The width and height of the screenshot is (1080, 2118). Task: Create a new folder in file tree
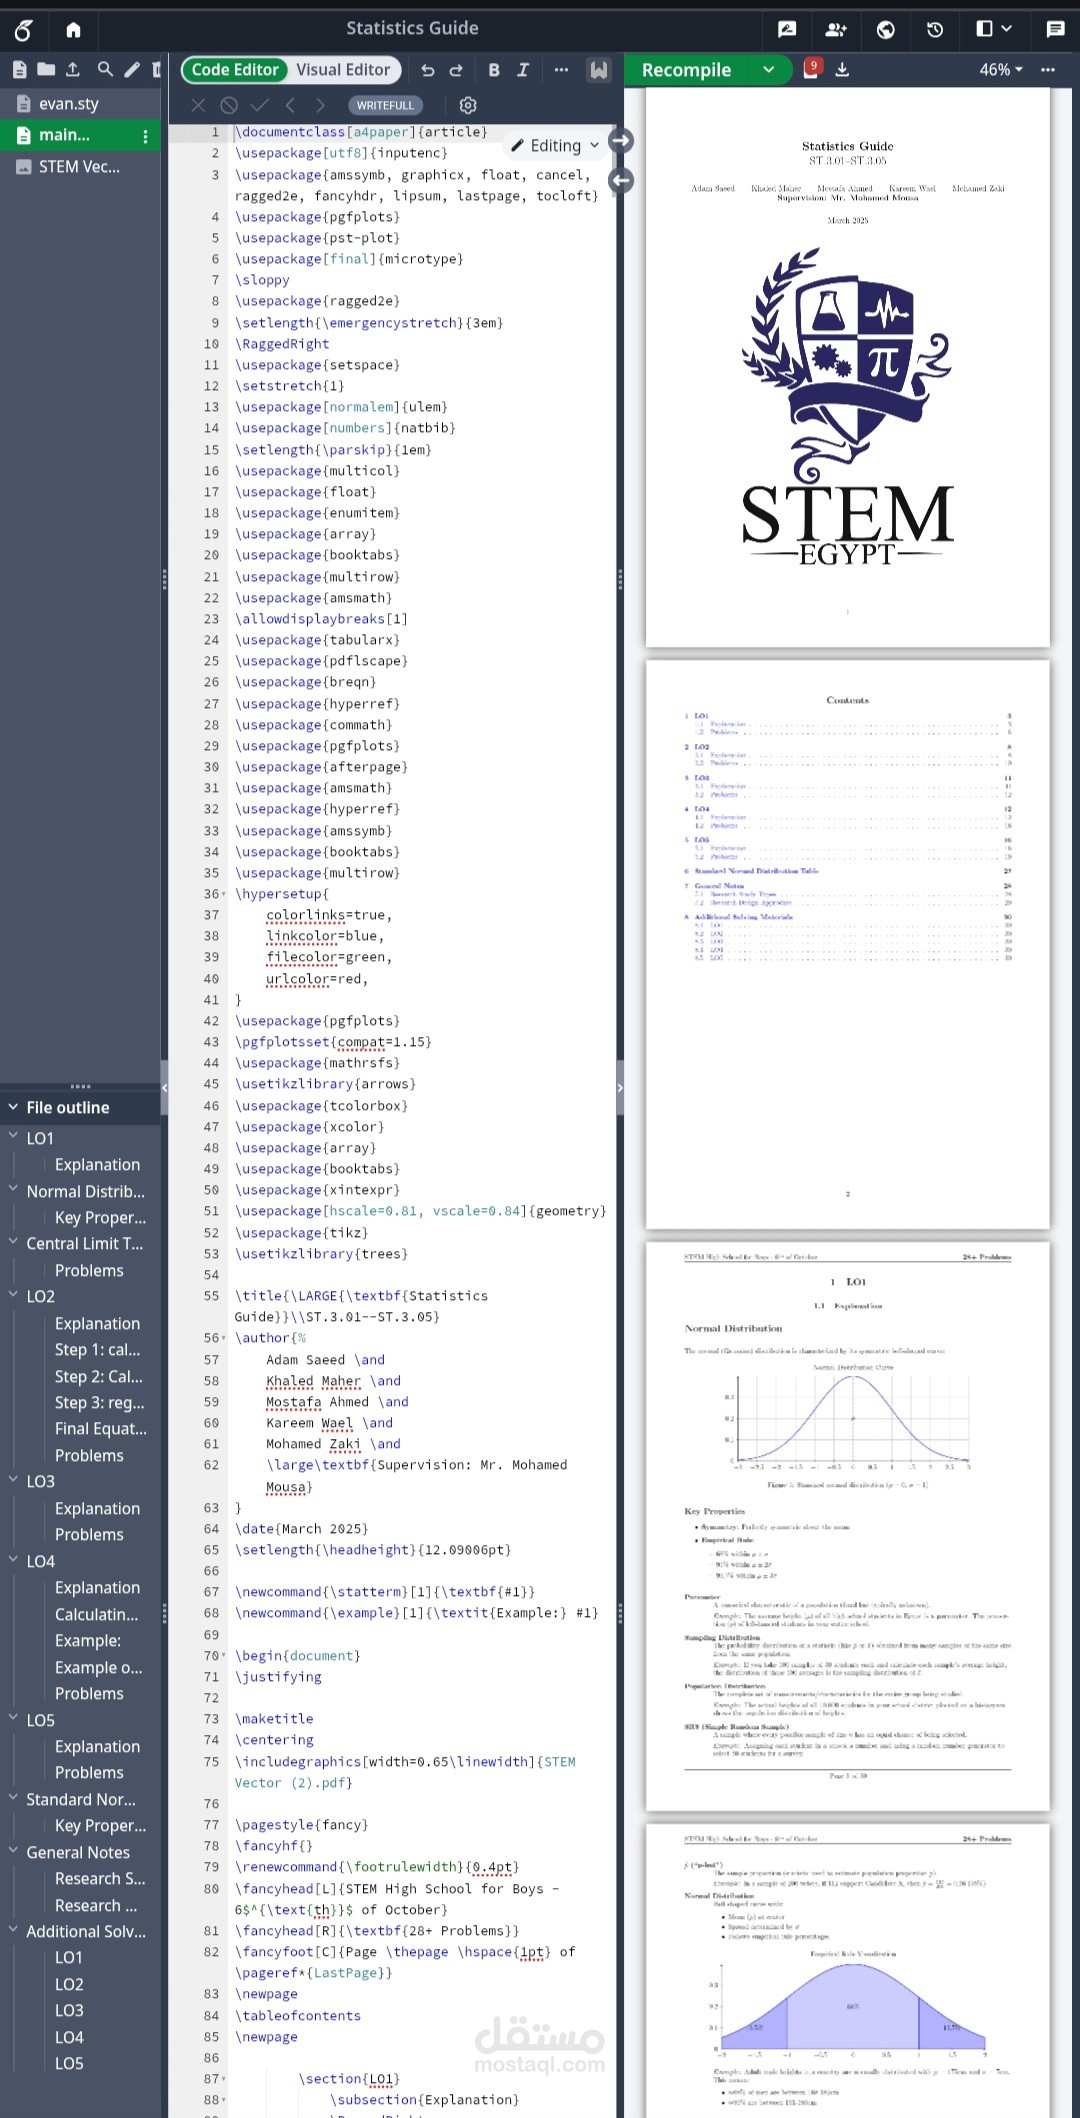(46, 69)
